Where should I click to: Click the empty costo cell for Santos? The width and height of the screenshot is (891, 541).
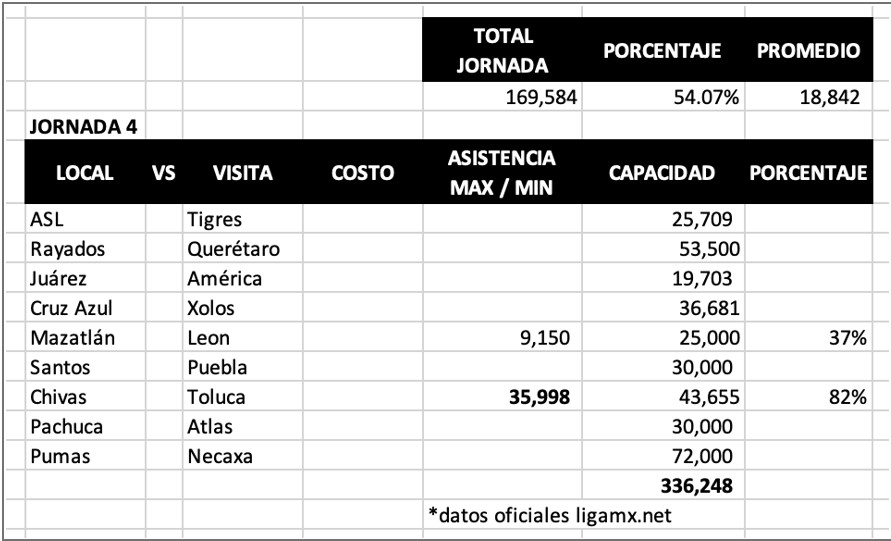(x=363, y=367)
